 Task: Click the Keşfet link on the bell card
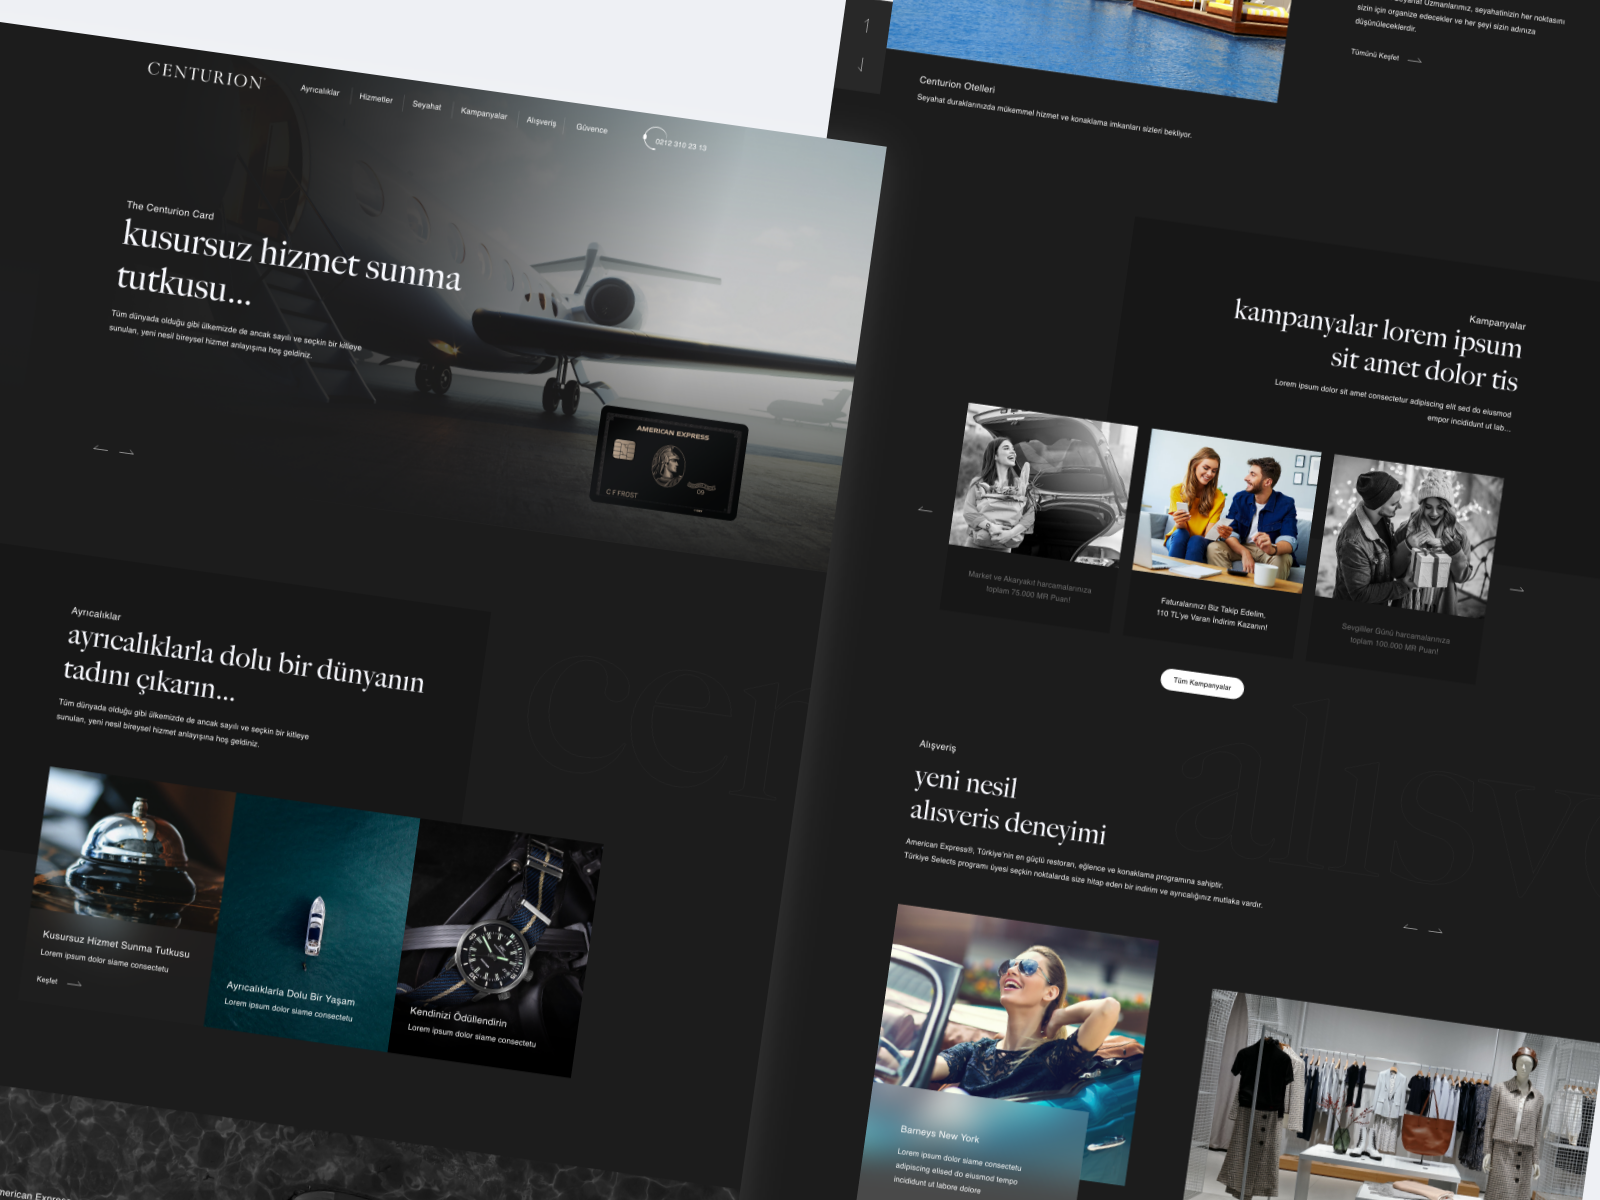click(x=47, y=980)
